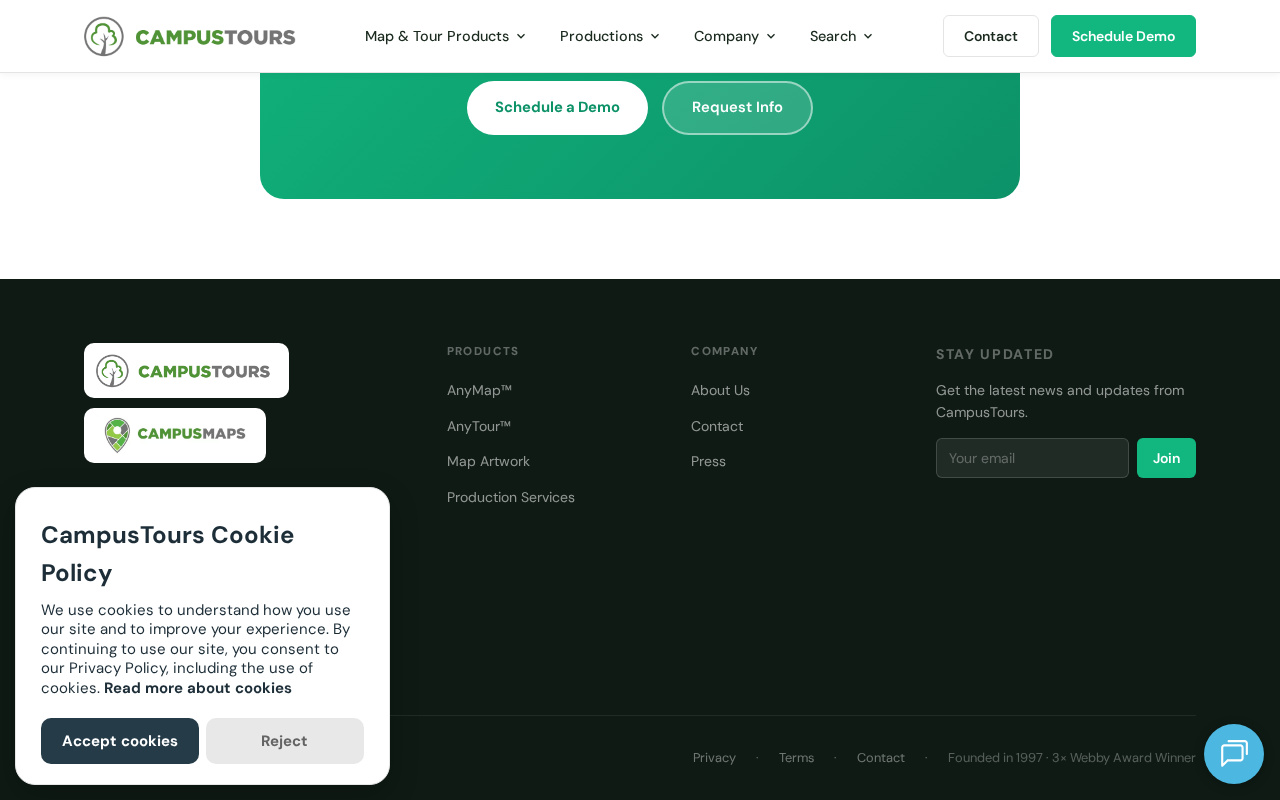Open the Press page link
Viewport: 1280px width, 800px height.
[708, 461]
